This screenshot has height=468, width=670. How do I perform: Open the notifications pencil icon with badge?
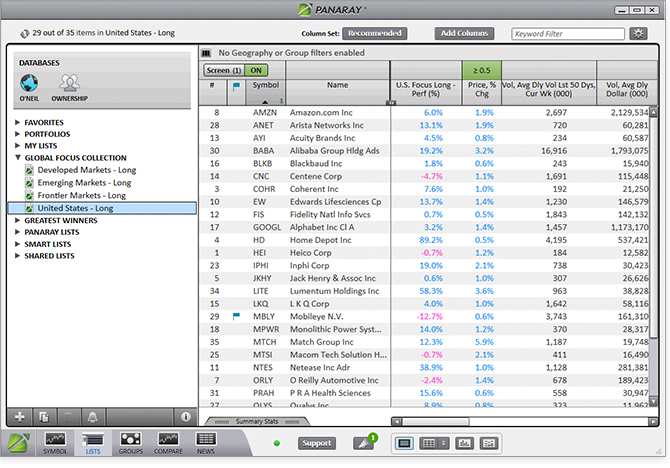click(365, 443)
